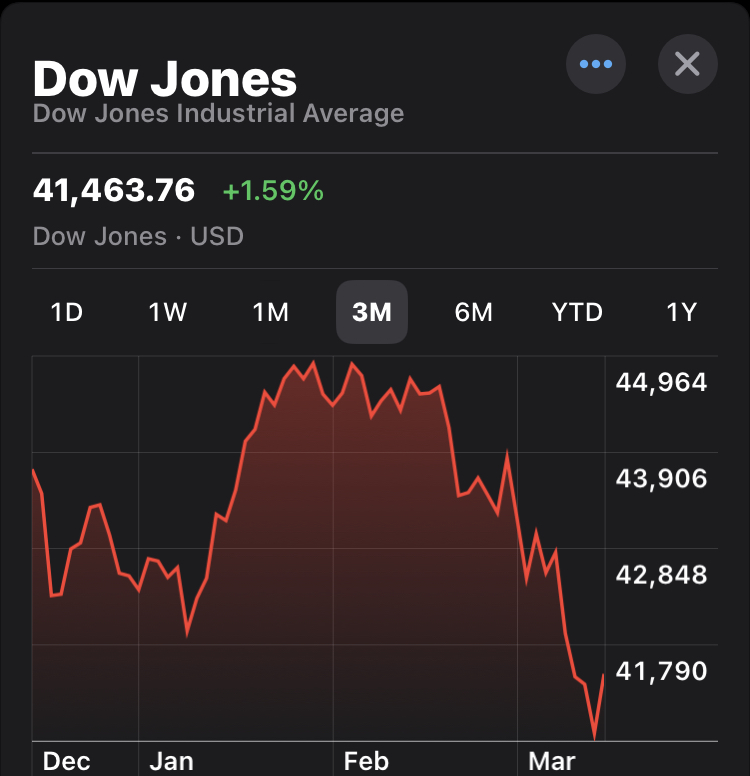This screenshot has height=776, width=750.
Task: Click the 41,463.76 price value
Action: click(x=114, y=190)
